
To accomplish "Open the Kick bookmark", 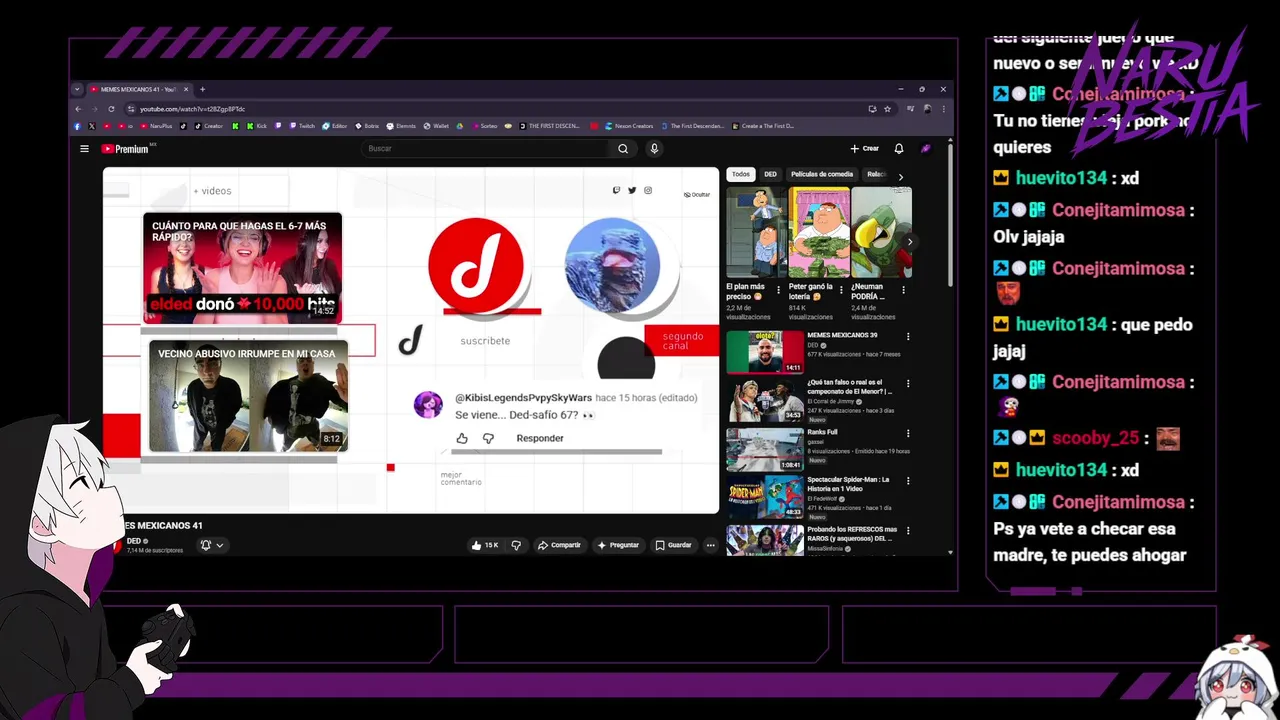I will pos(257,126).
